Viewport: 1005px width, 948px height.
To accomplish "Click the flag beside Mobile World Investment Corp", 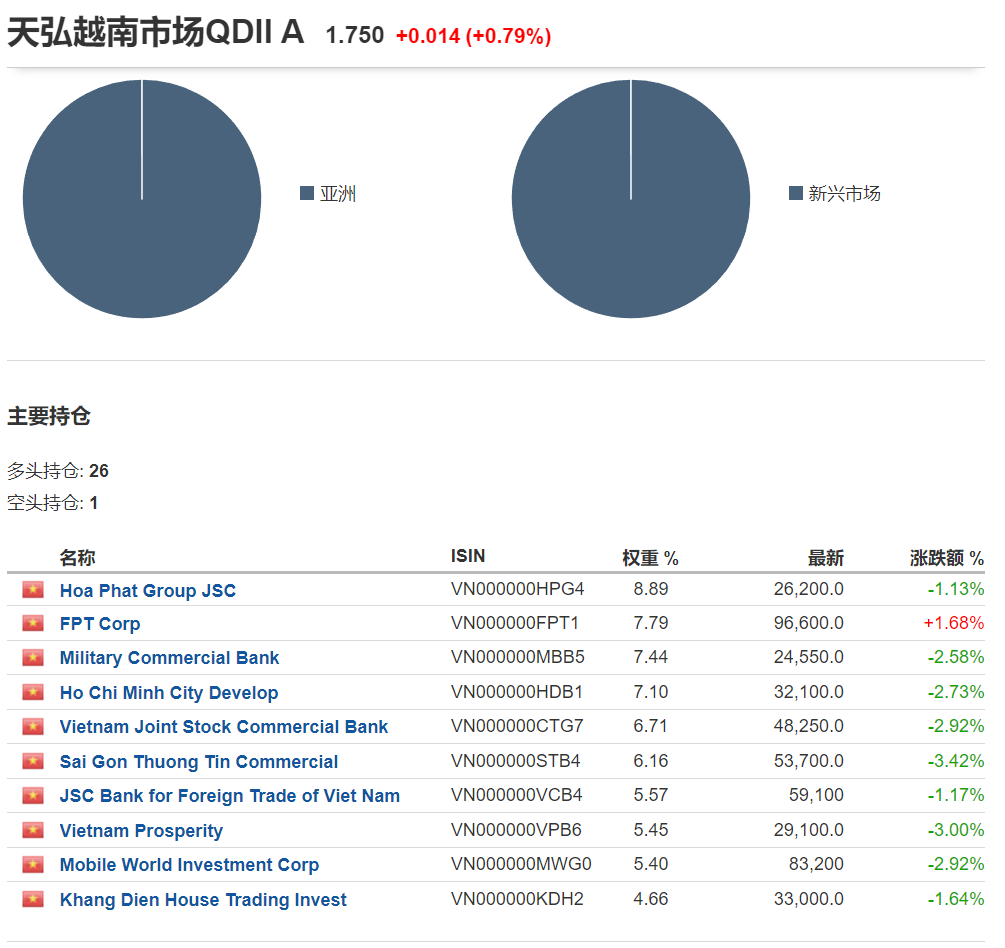I will tap(33, 865).
